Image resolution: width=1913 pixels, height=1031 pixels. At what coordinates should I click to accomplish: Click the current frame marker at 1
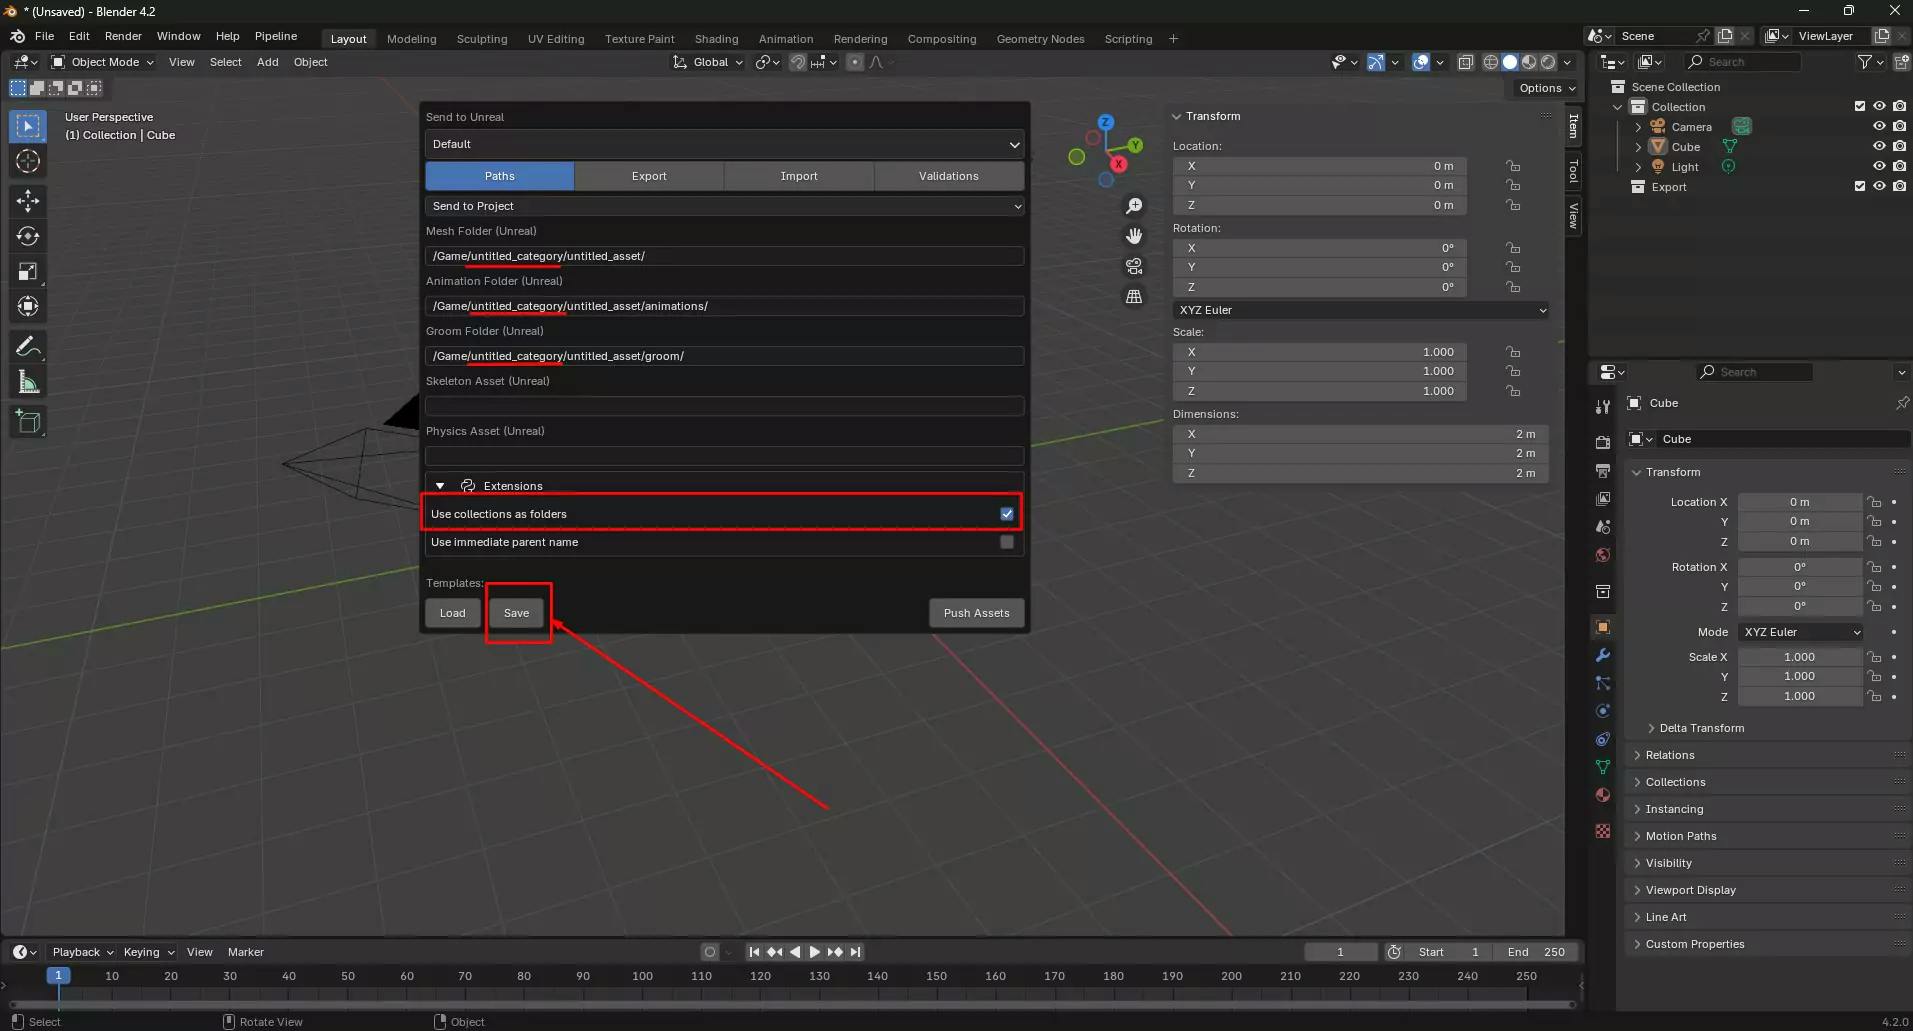click(58, 975)
